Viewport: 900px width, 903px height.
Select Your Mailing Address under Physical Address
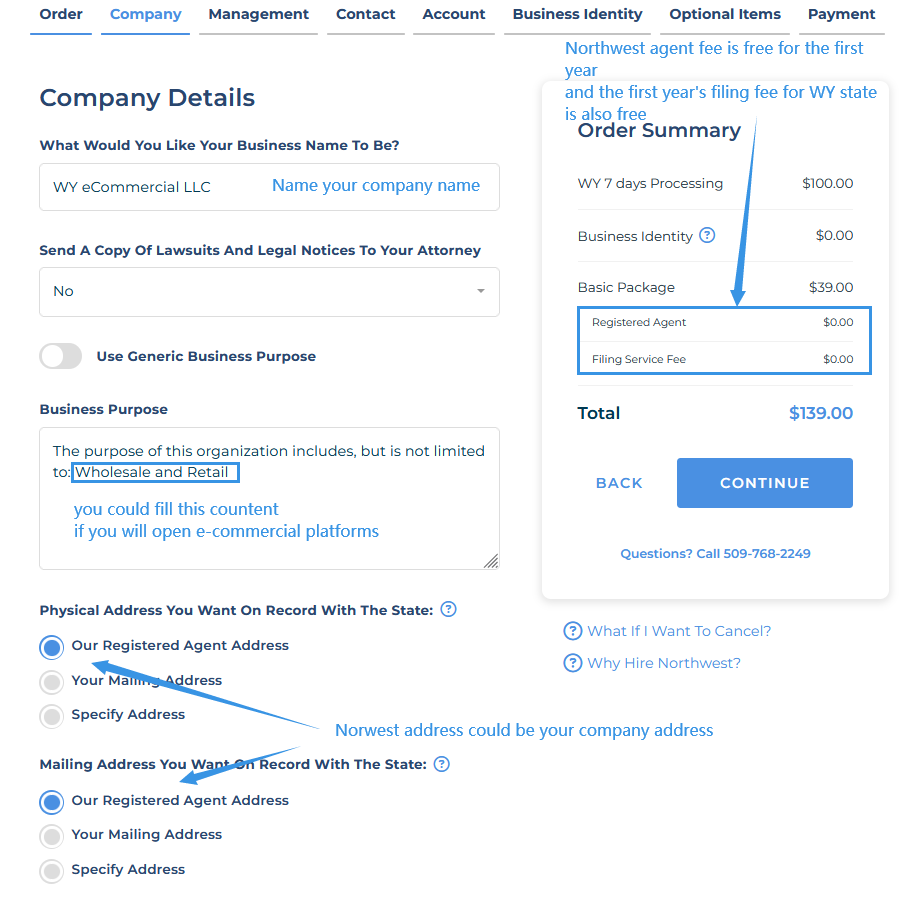51,682
